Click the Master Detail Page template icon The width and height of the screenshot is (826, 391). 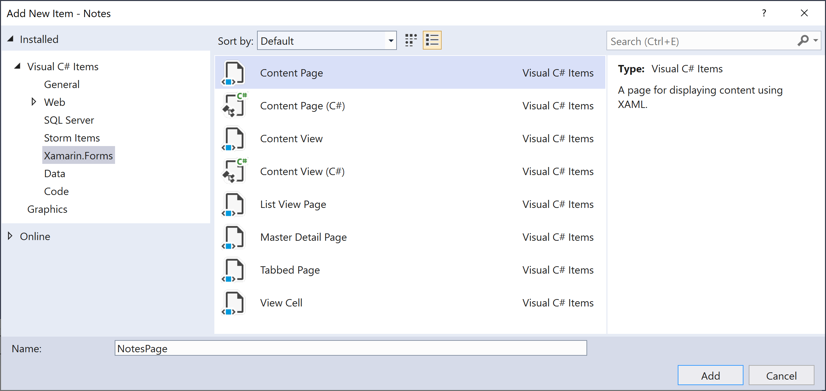point(233,237)
